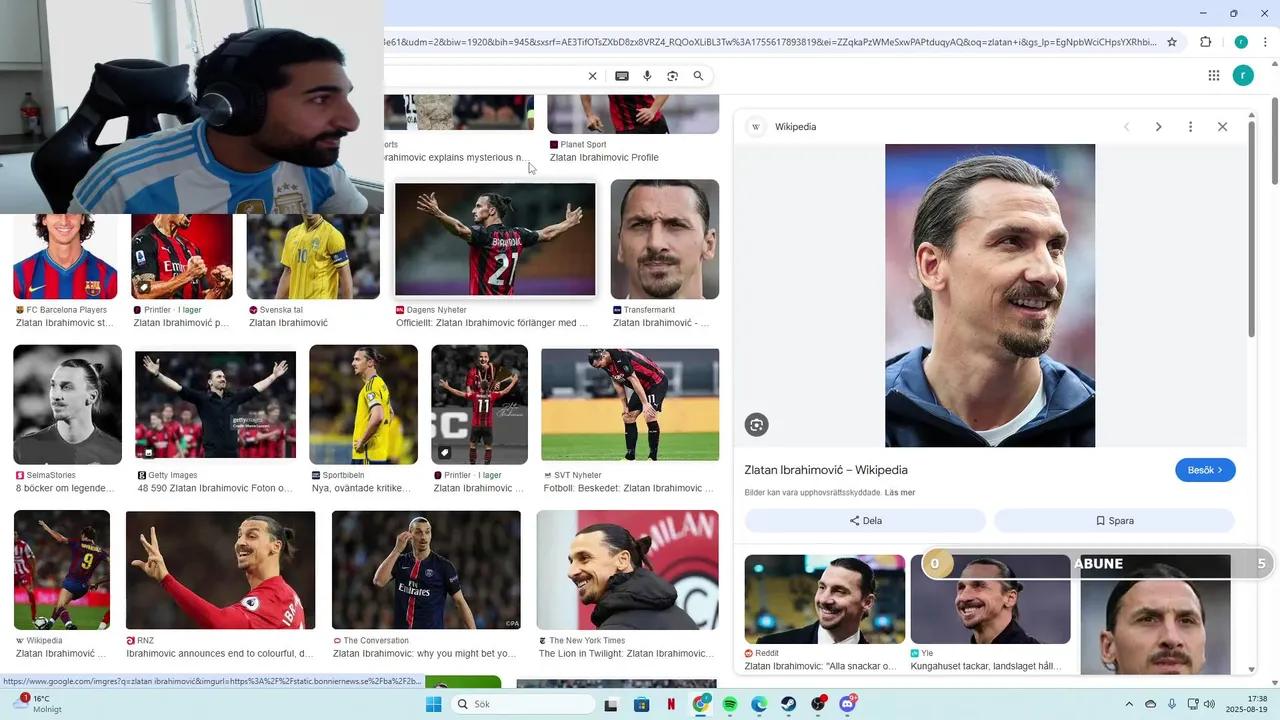This screenshot has height=720, width=1280.
Task: Click preview panel scrollbar thumb
Action: 1251,229
